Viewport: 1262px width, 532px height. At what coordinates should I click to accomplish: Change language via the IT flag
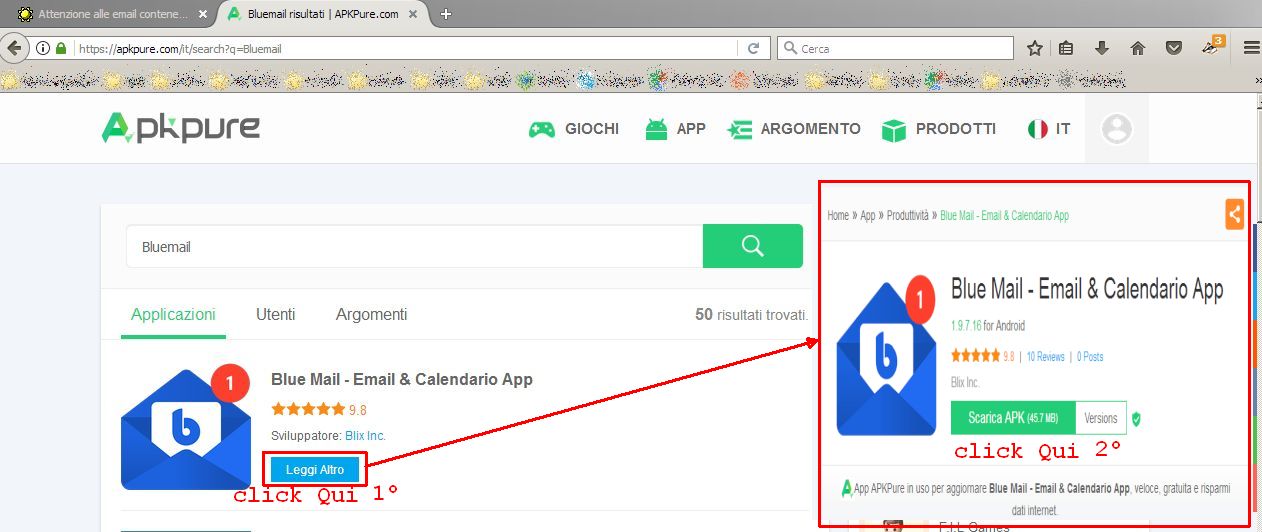click(x=1049, y=129)
